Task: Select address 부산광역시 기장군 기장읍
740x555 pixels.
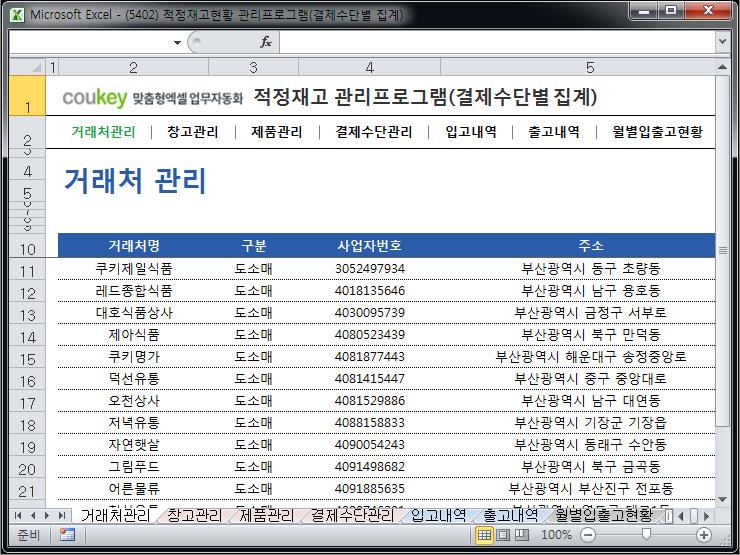Action: pos(590,422)
